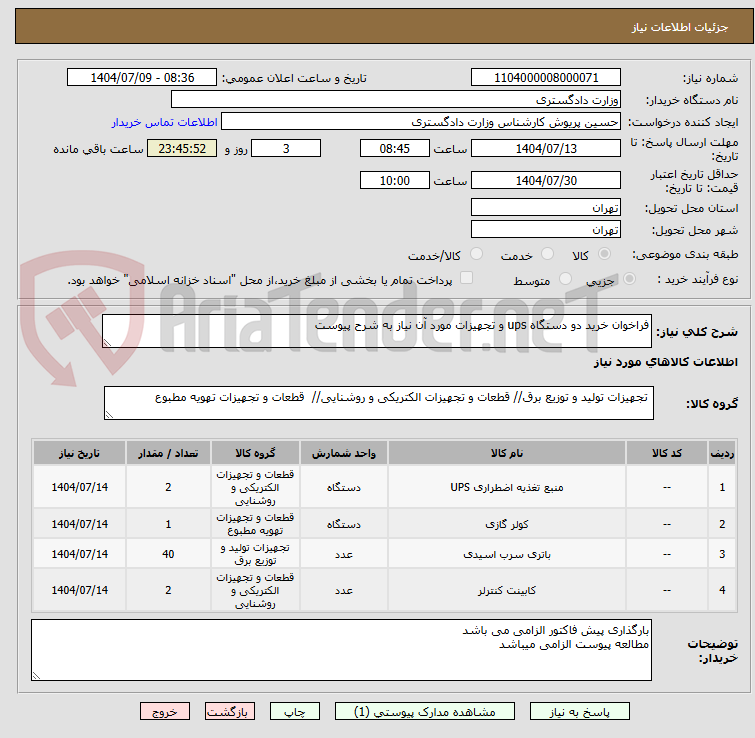
Task: Click the نام کالا column header
Action: [x=507, y=453]
